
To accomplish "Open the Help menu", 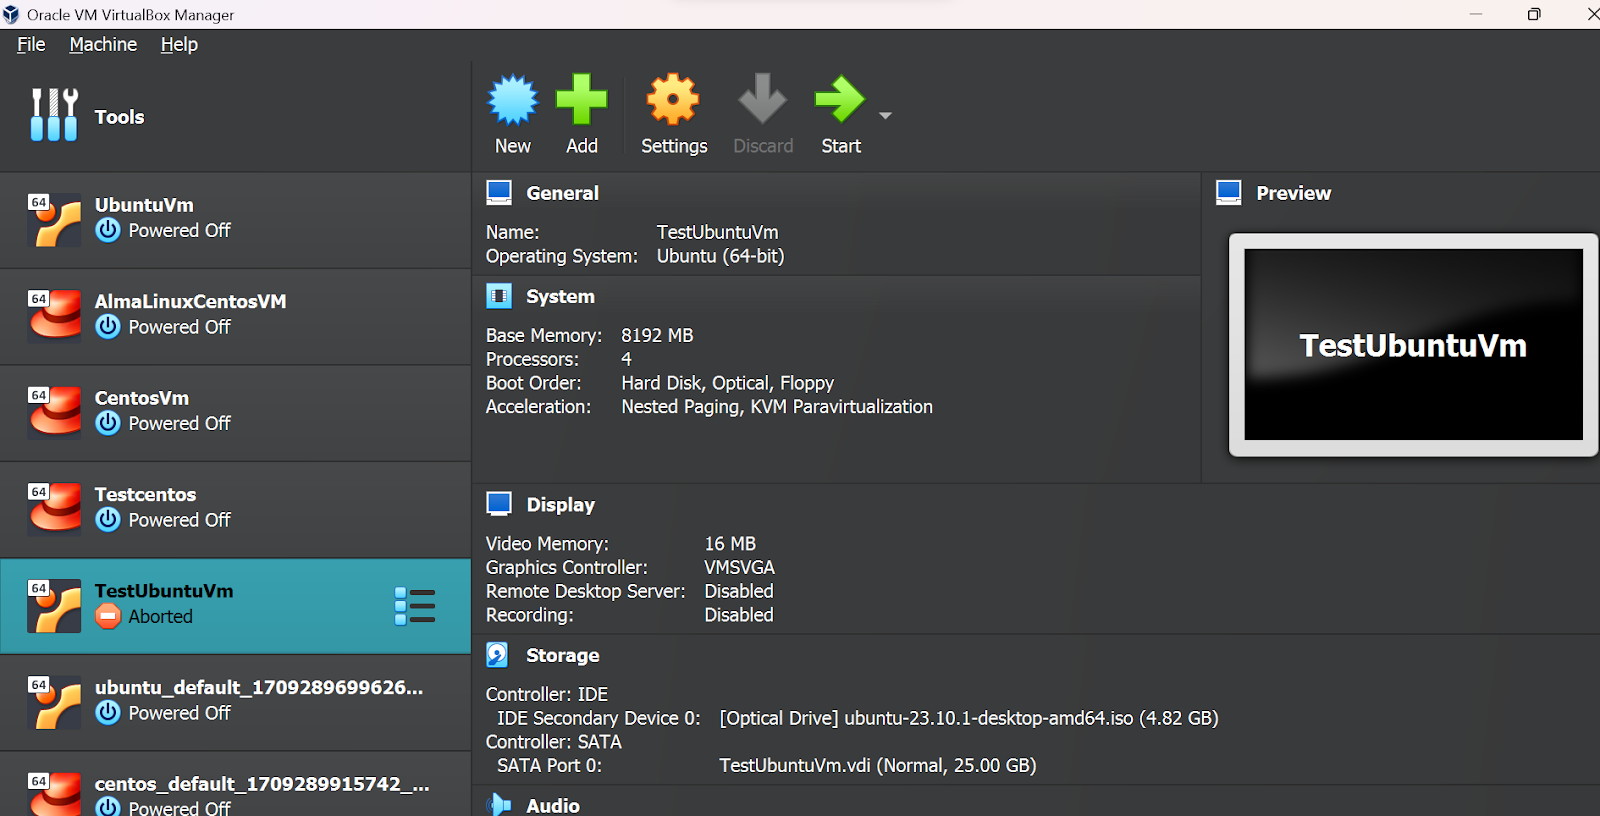I will click(x=179, y=44).
